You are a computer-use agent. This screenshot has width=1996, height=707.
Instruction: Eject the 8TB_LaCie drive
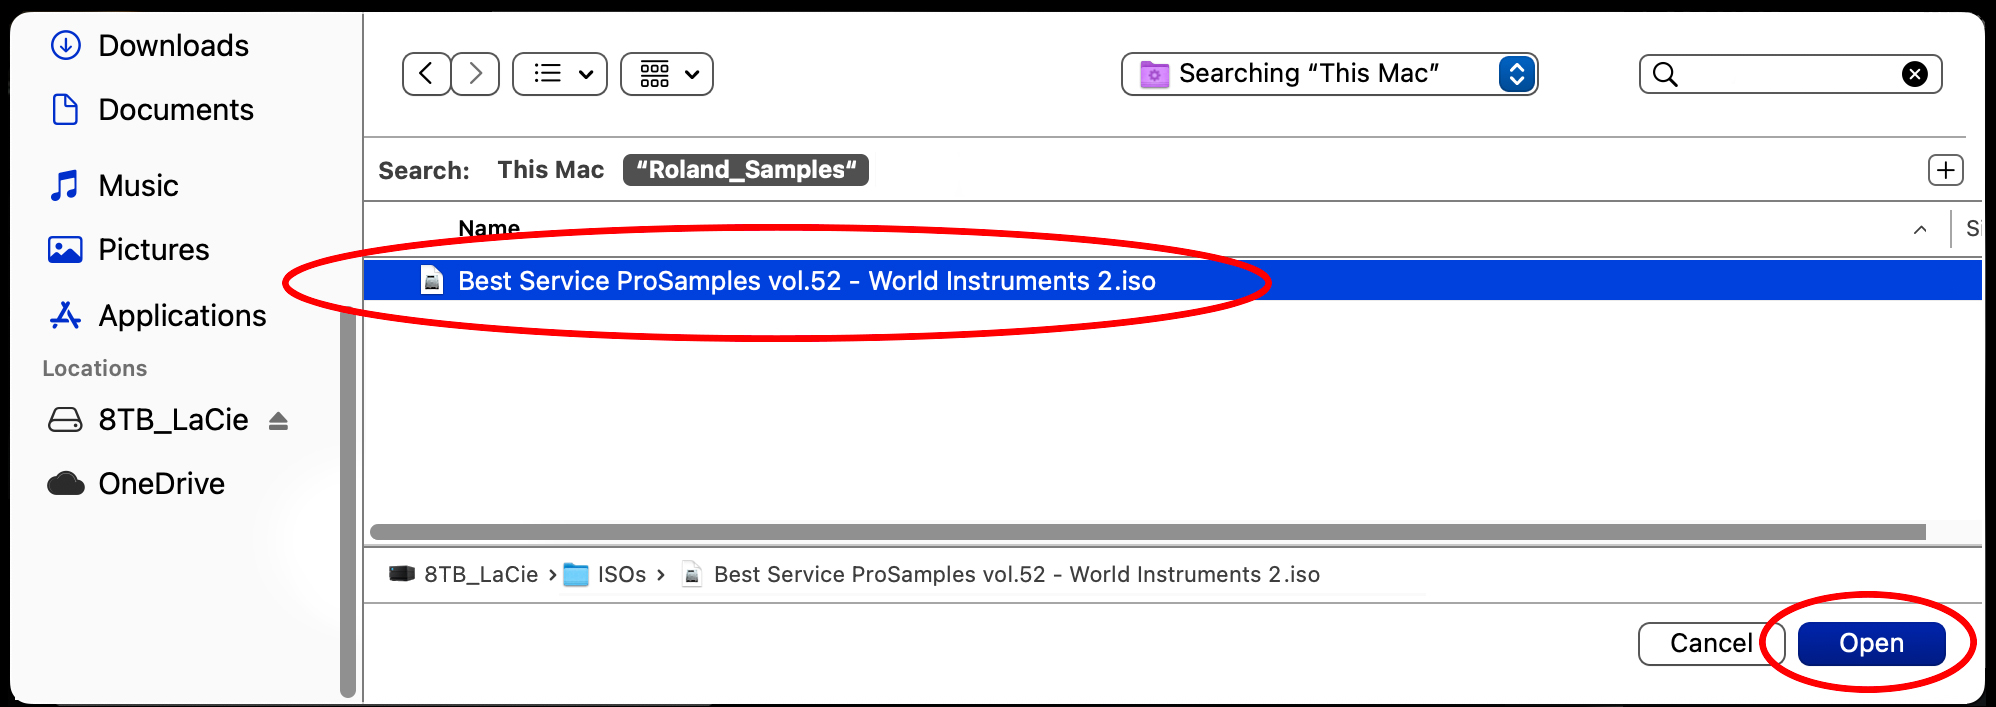click(x=278, y=421)
